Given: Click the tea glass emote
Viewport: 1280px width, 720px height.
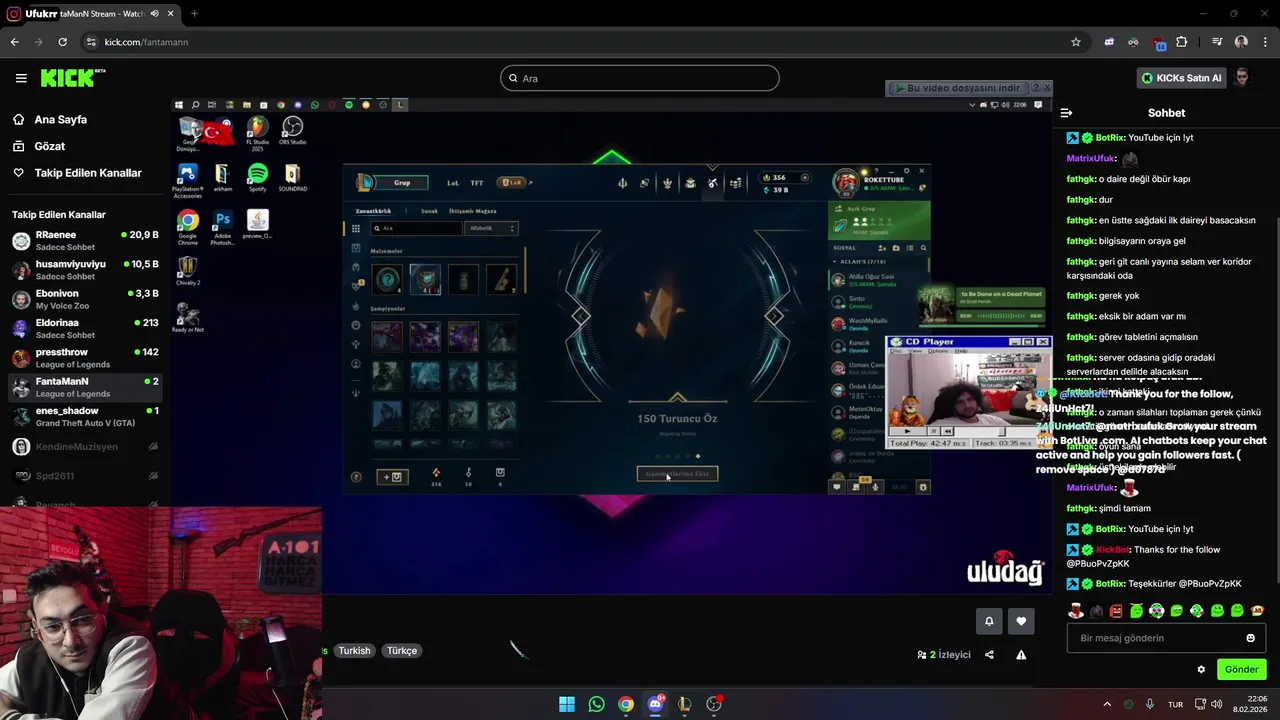Looking at the screenshot, I should (1076, 611).
